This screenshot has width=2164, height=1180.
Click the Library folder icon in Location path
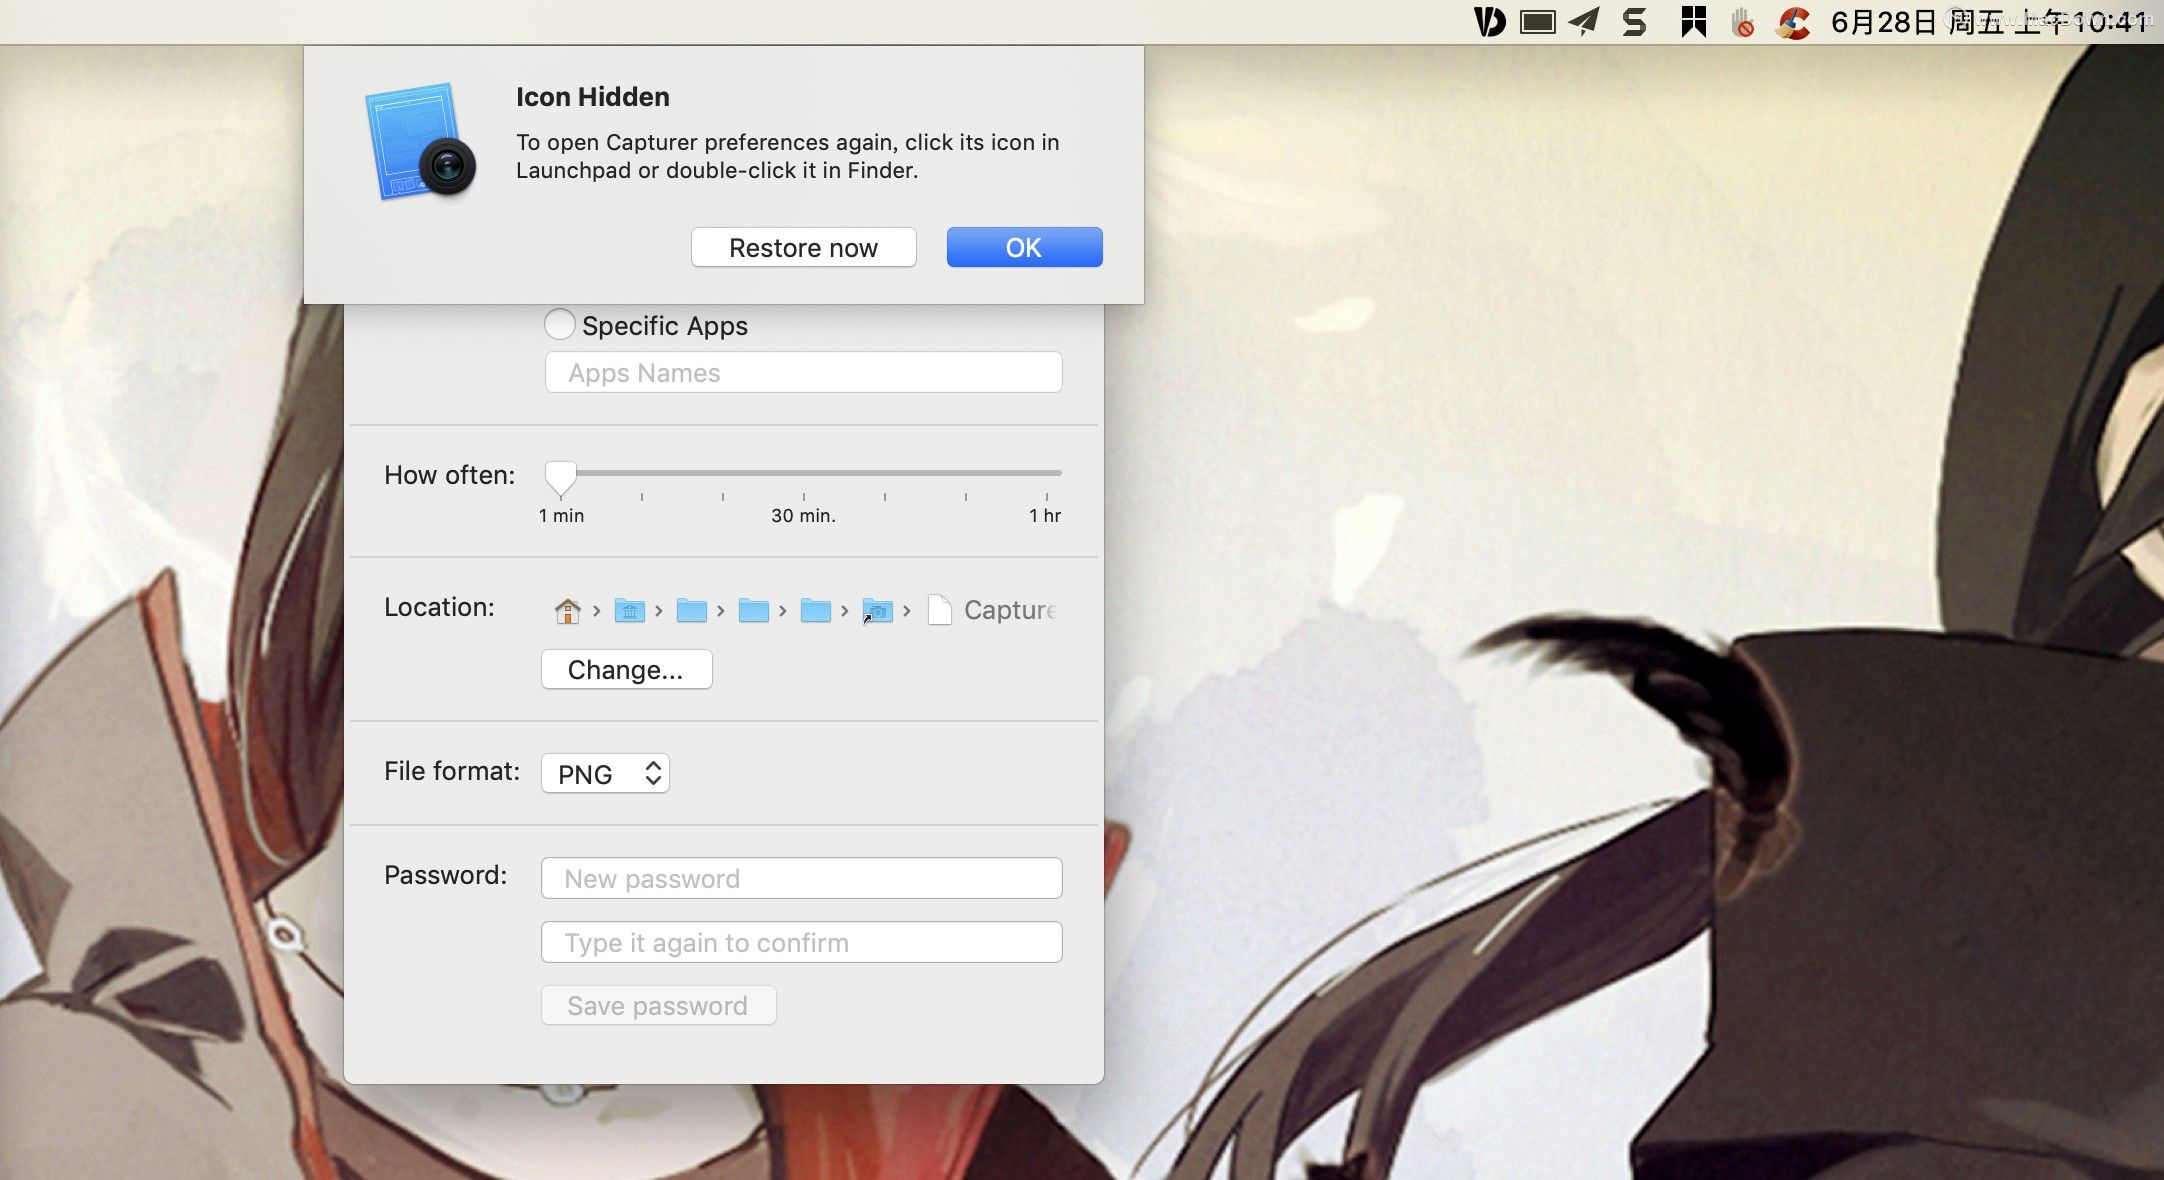(x=629, y=610)
